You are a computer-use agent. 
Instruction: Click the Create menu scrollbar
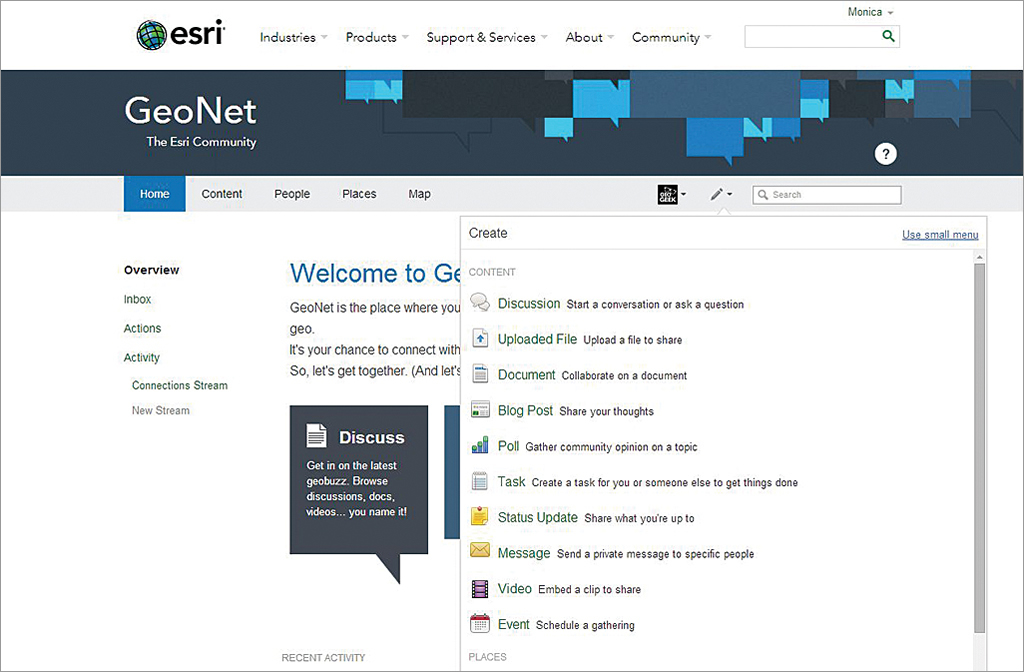point(980,448)
